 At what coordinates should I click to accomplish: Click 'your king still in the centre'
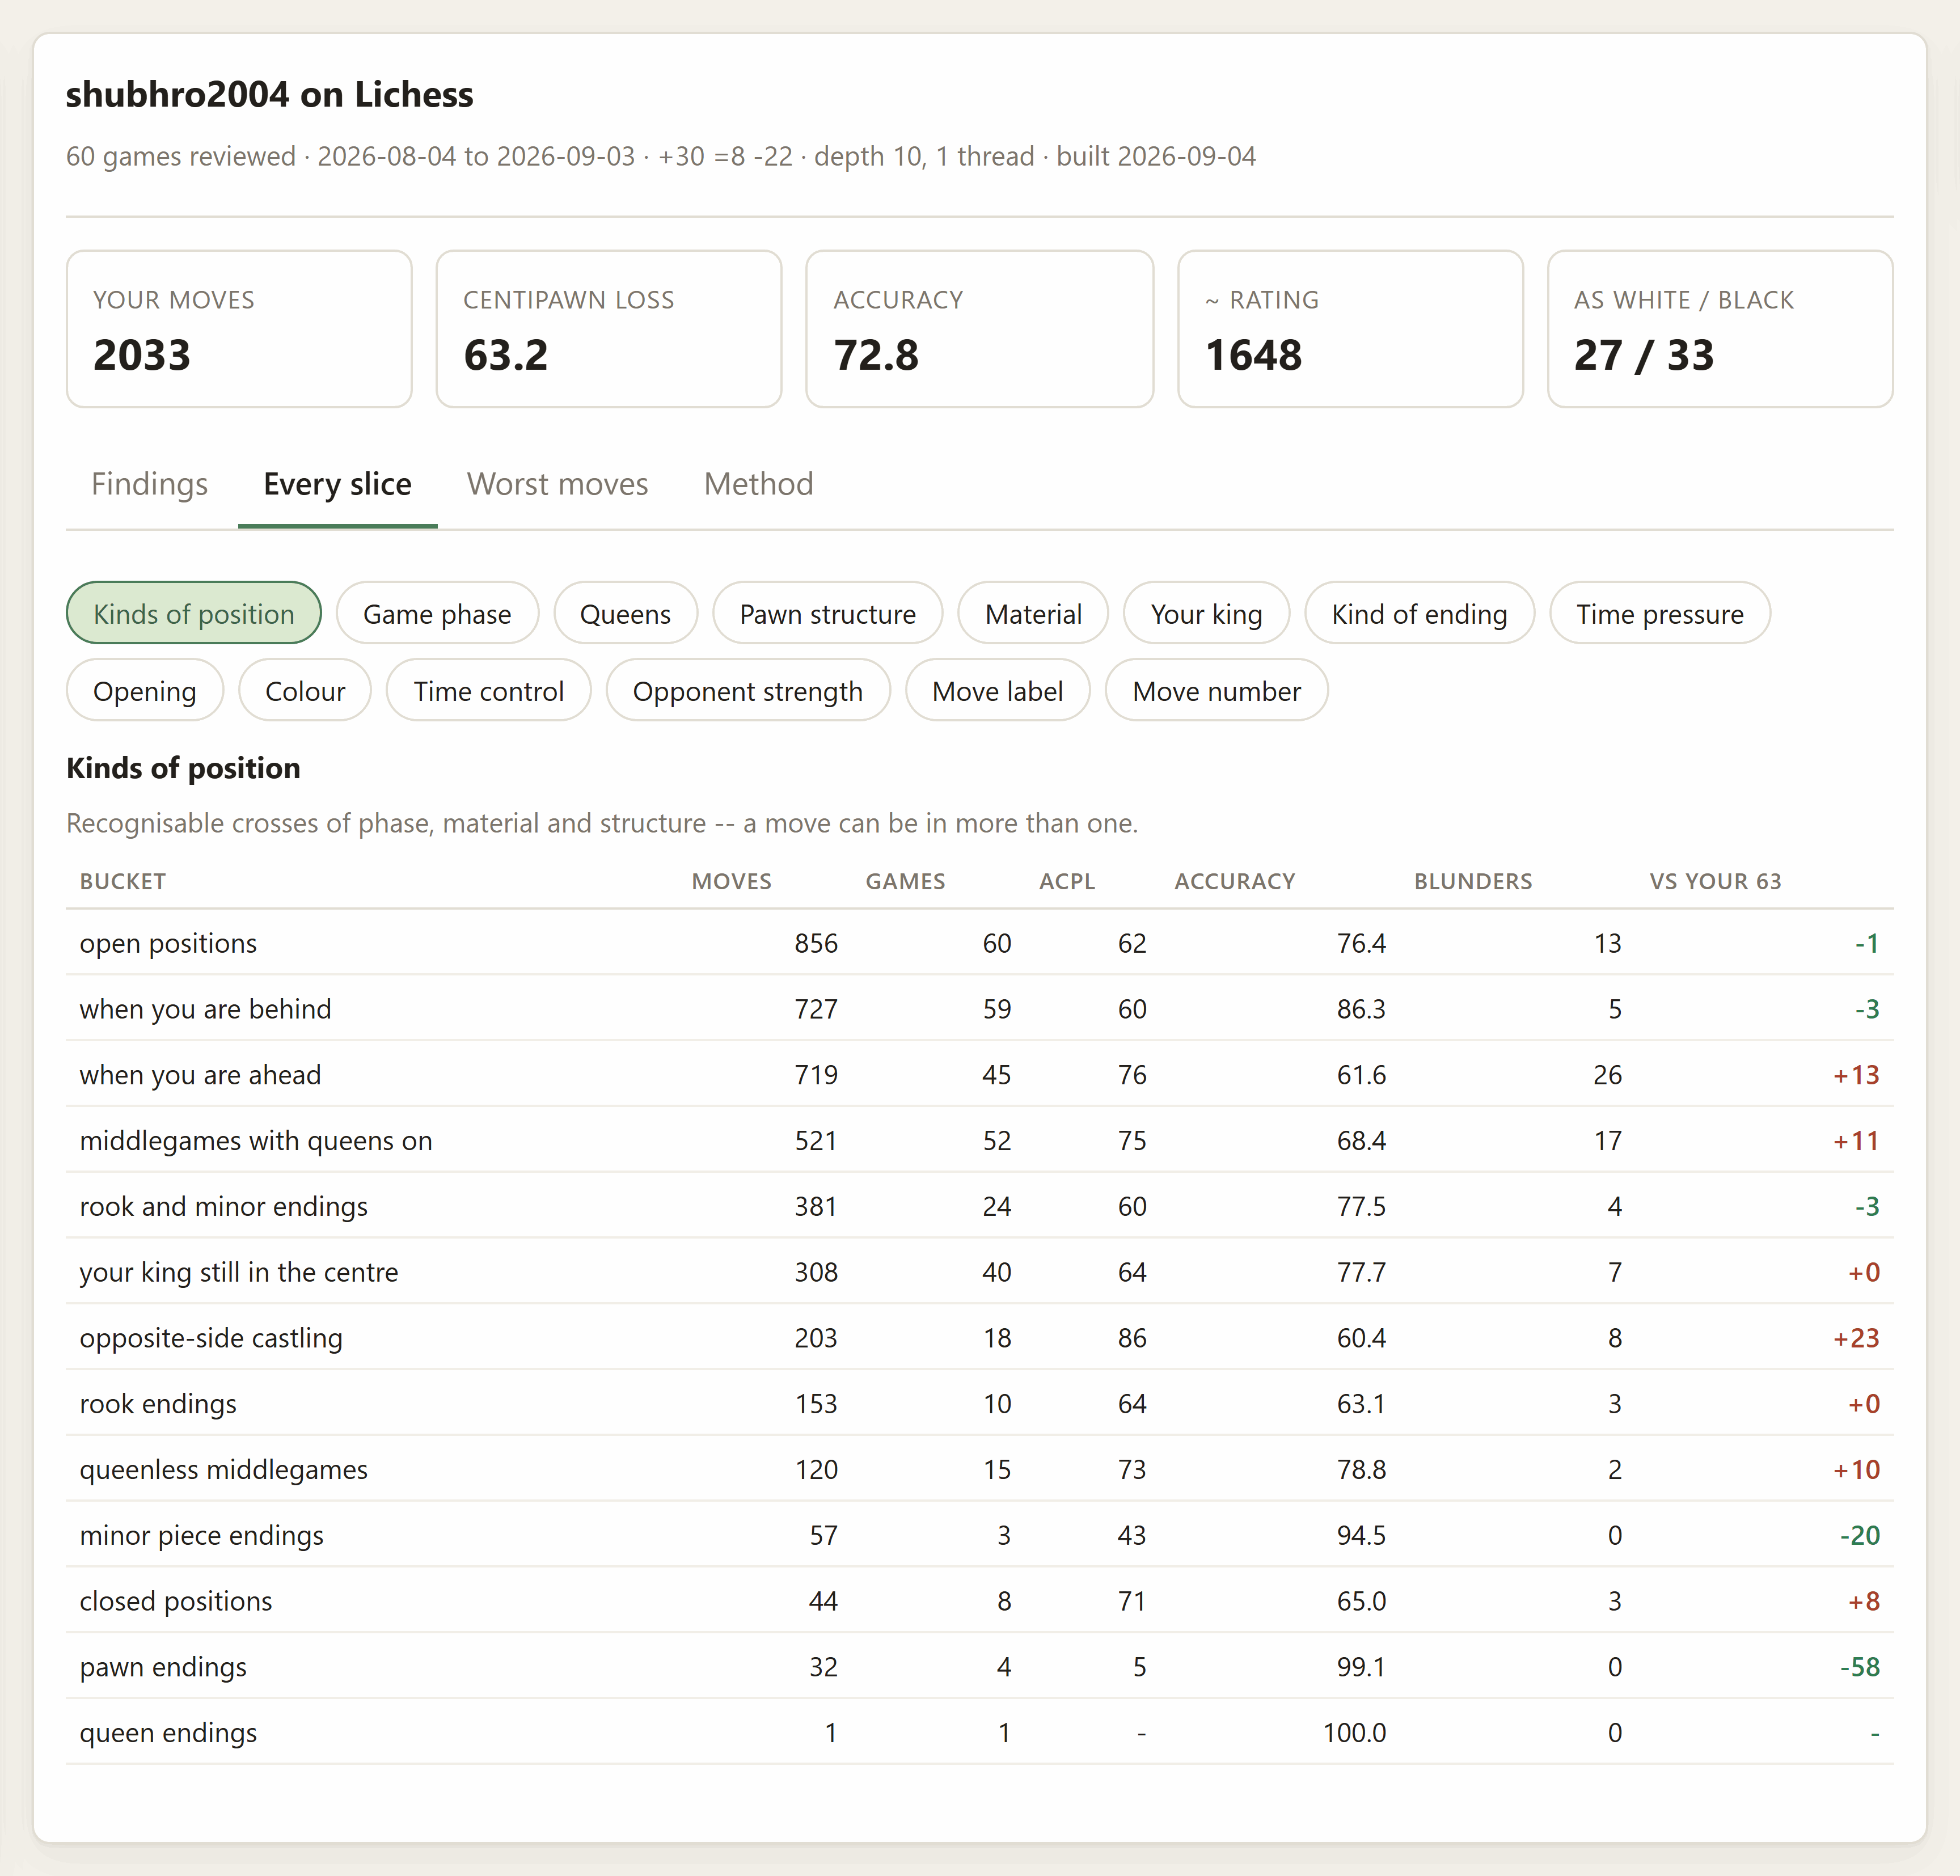click(239, 1272)
